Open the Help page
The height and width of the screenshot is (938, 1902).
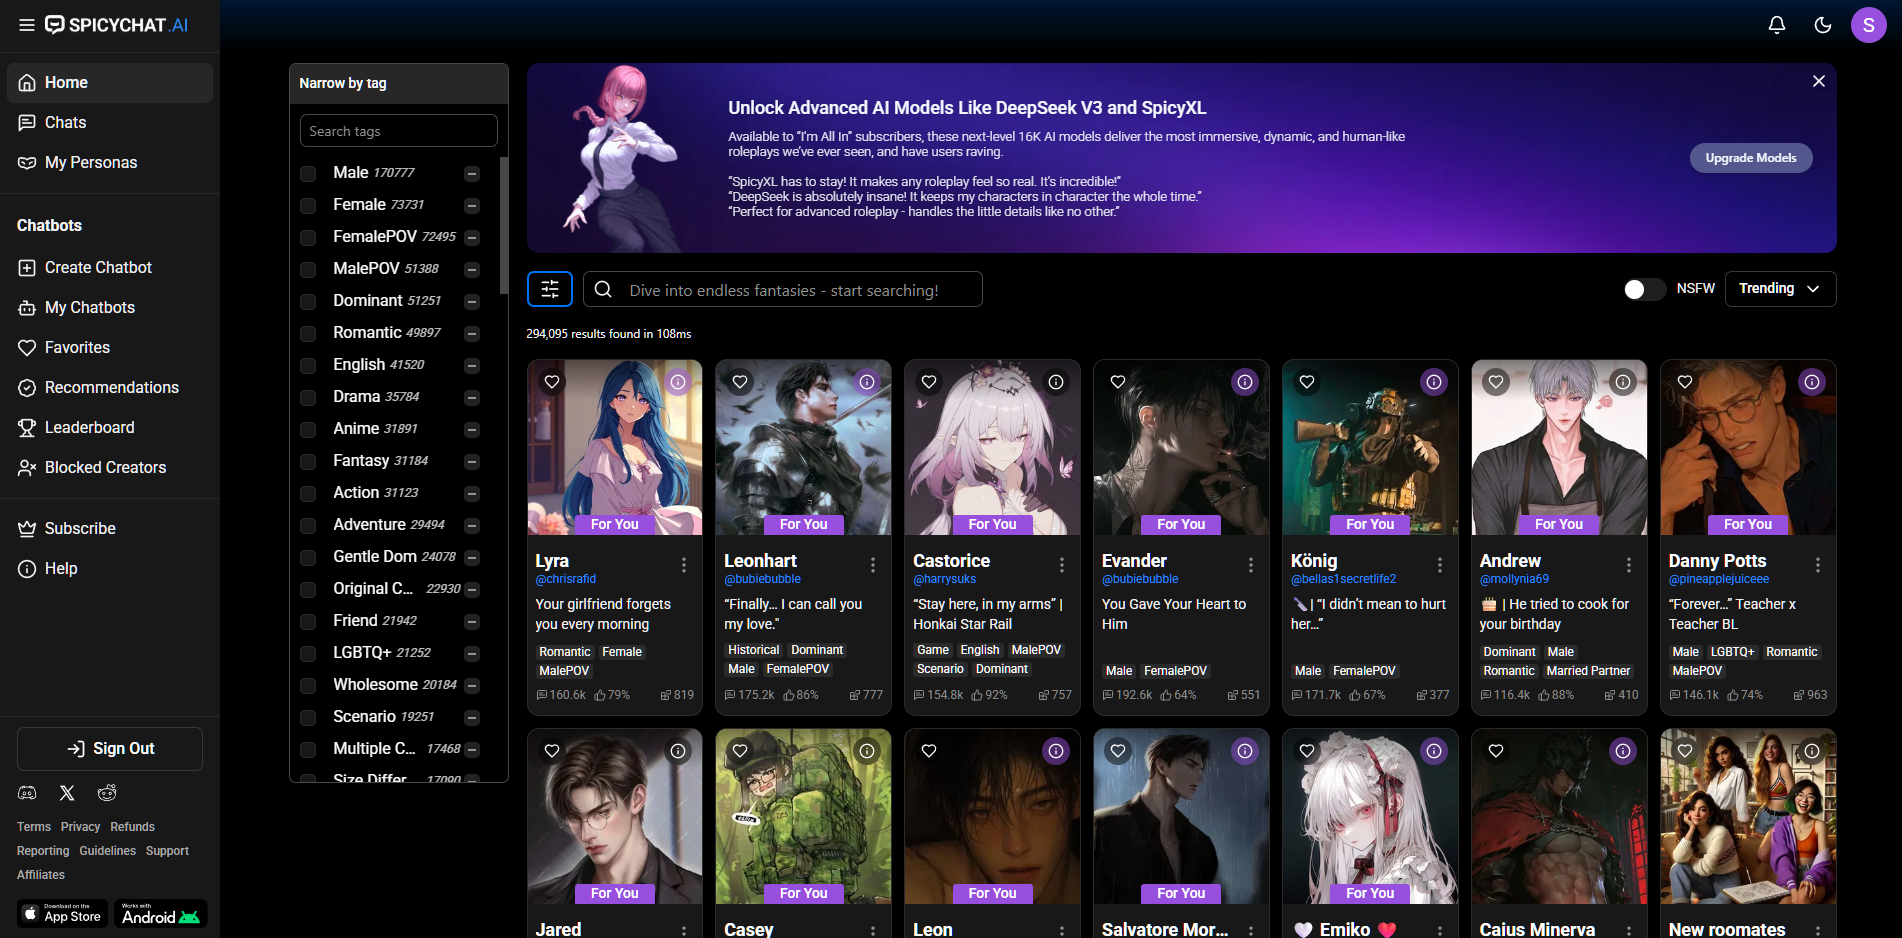[x=110, y=569]
